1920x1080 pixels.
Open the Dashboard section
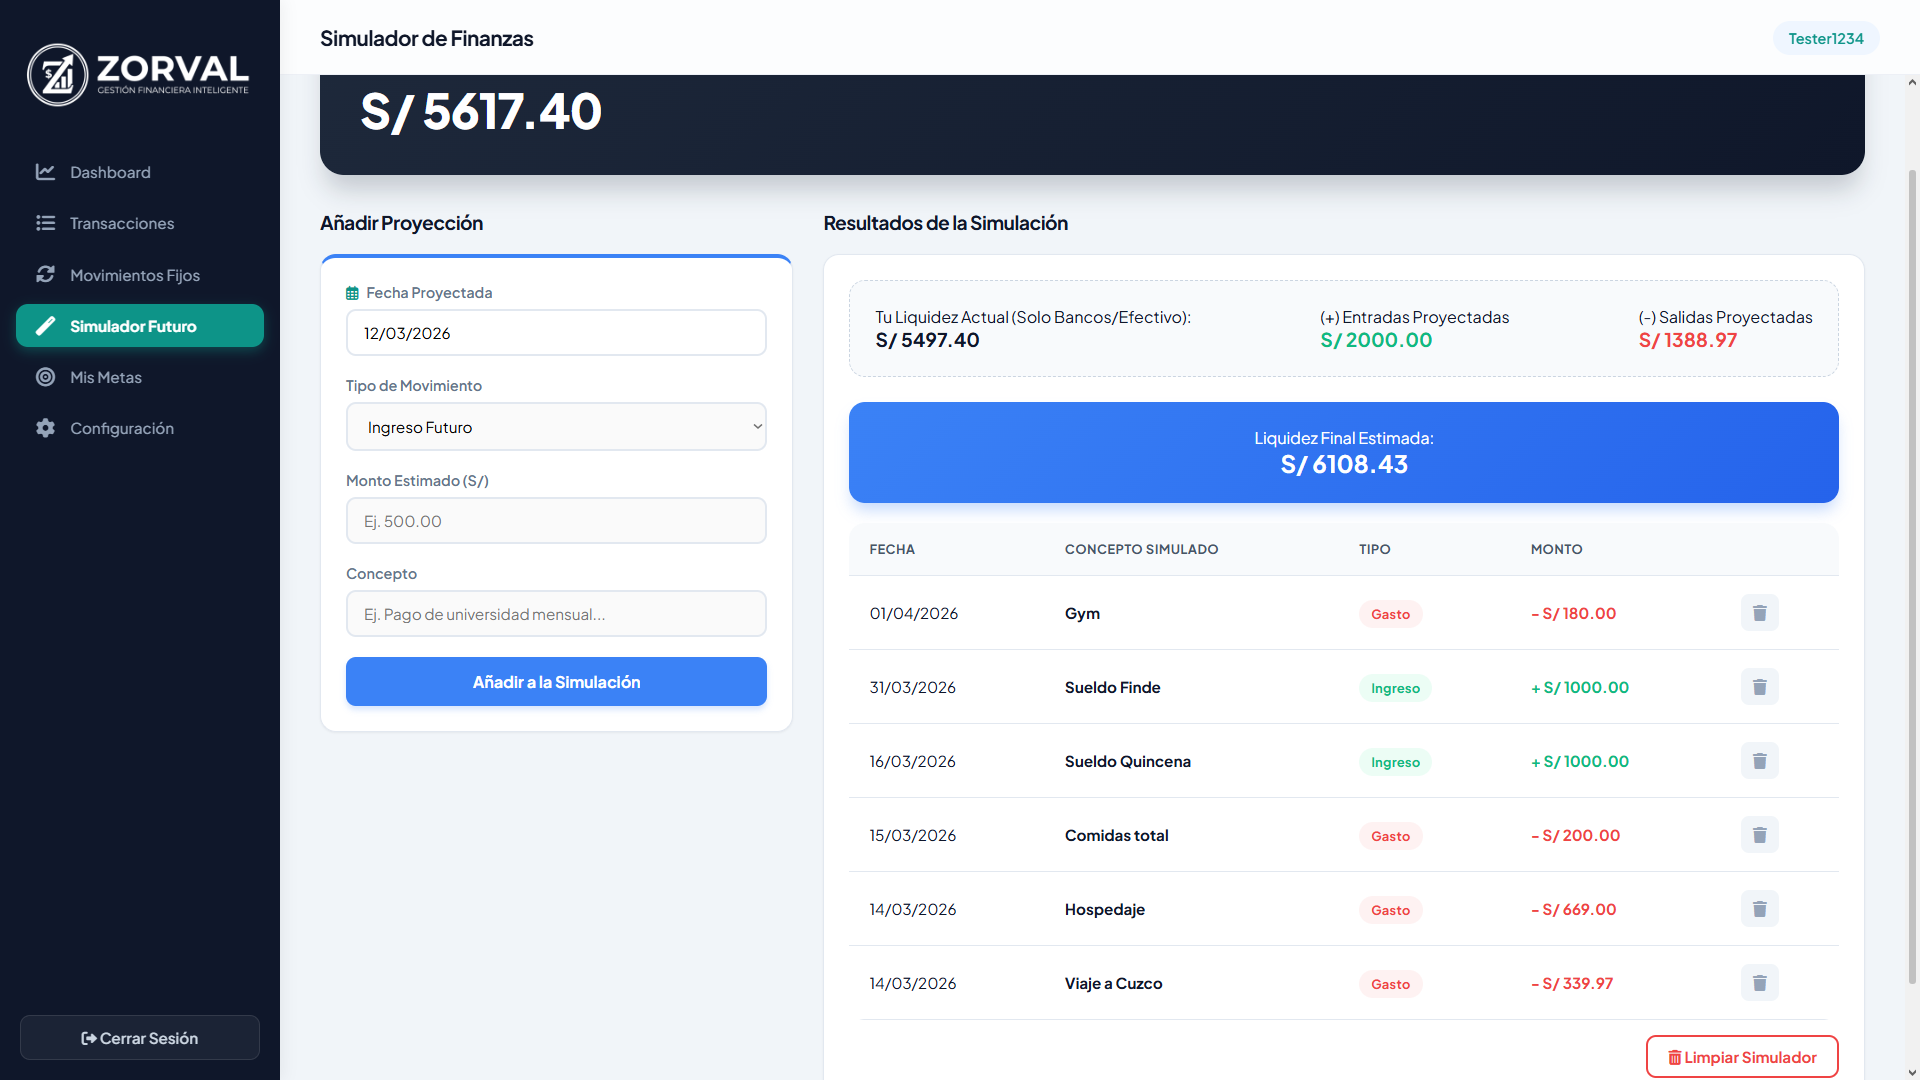click(x=110, y=172)
